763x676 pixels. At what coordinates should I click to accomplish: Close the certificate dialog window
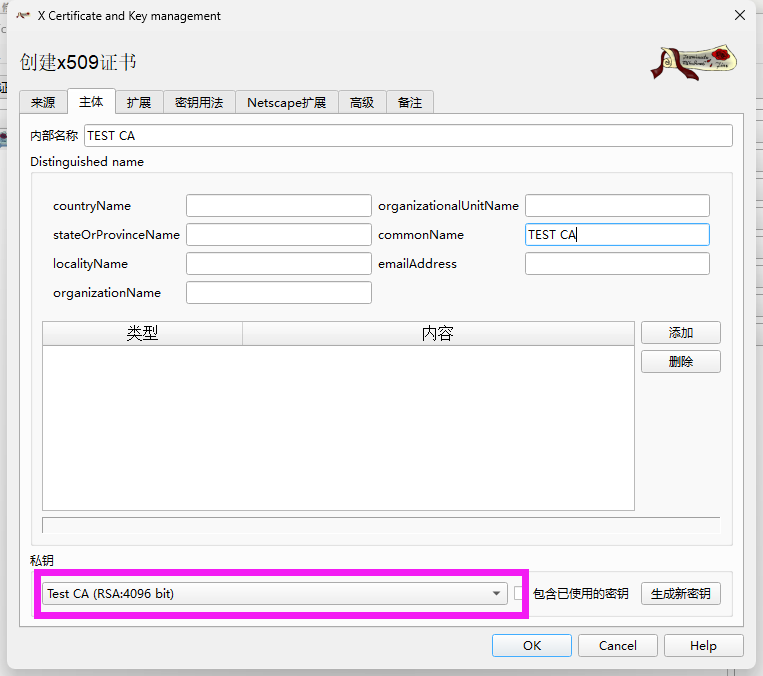click(739, 16)
